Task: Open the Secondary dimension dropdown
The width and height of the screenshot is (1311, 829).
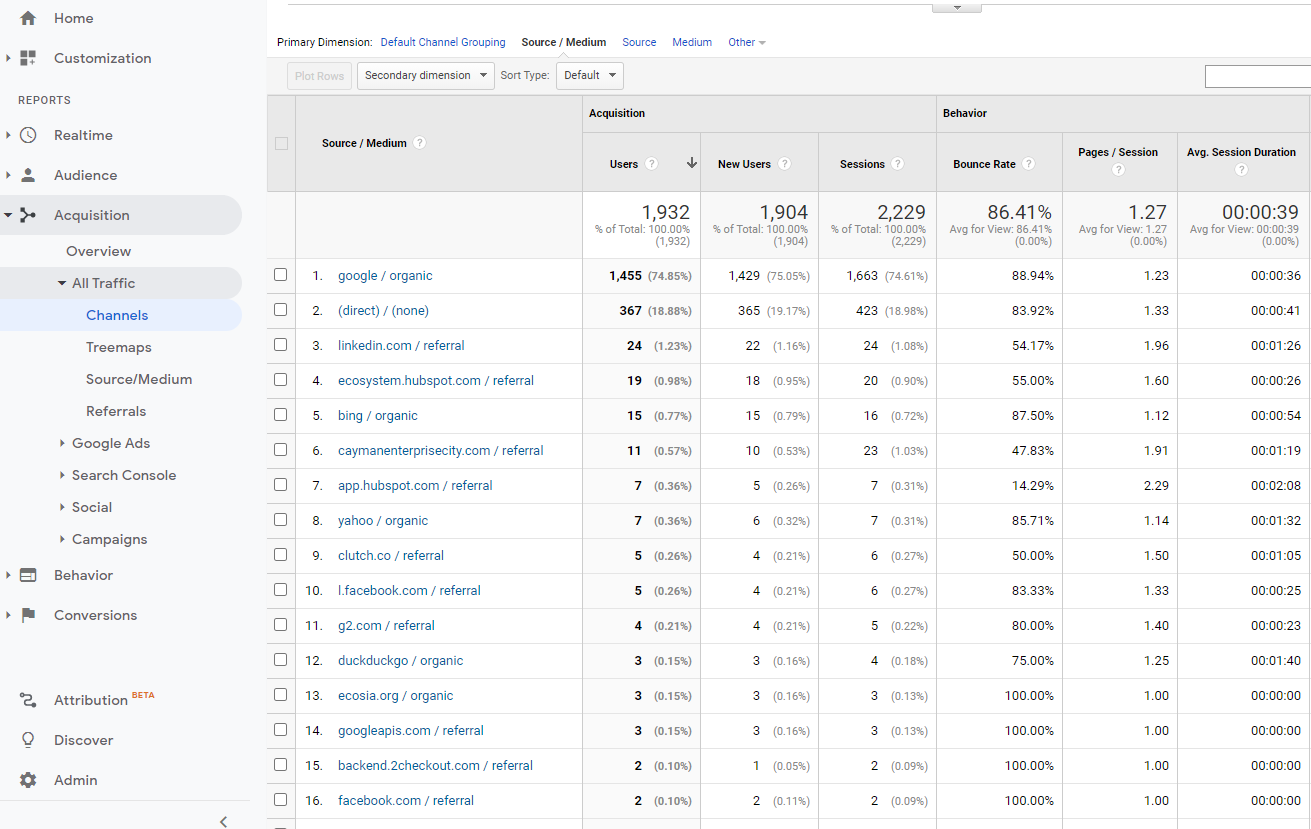Action: coord(426,76)
